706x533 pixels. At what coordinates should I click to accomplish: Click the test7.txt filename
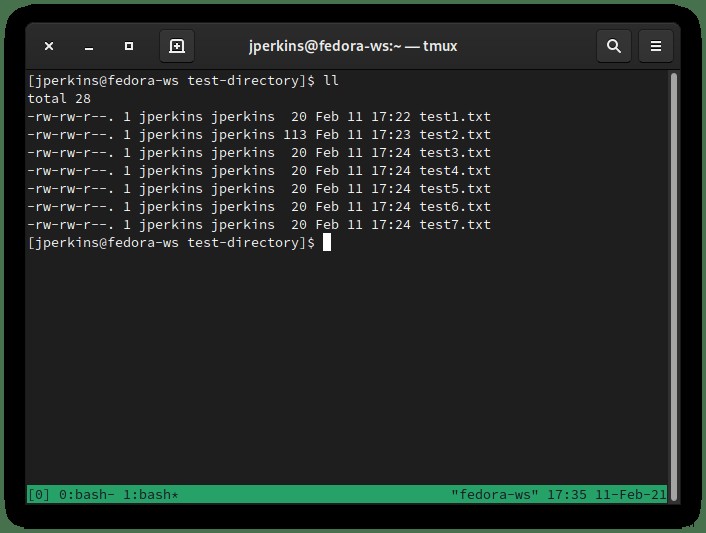(455, 225)
